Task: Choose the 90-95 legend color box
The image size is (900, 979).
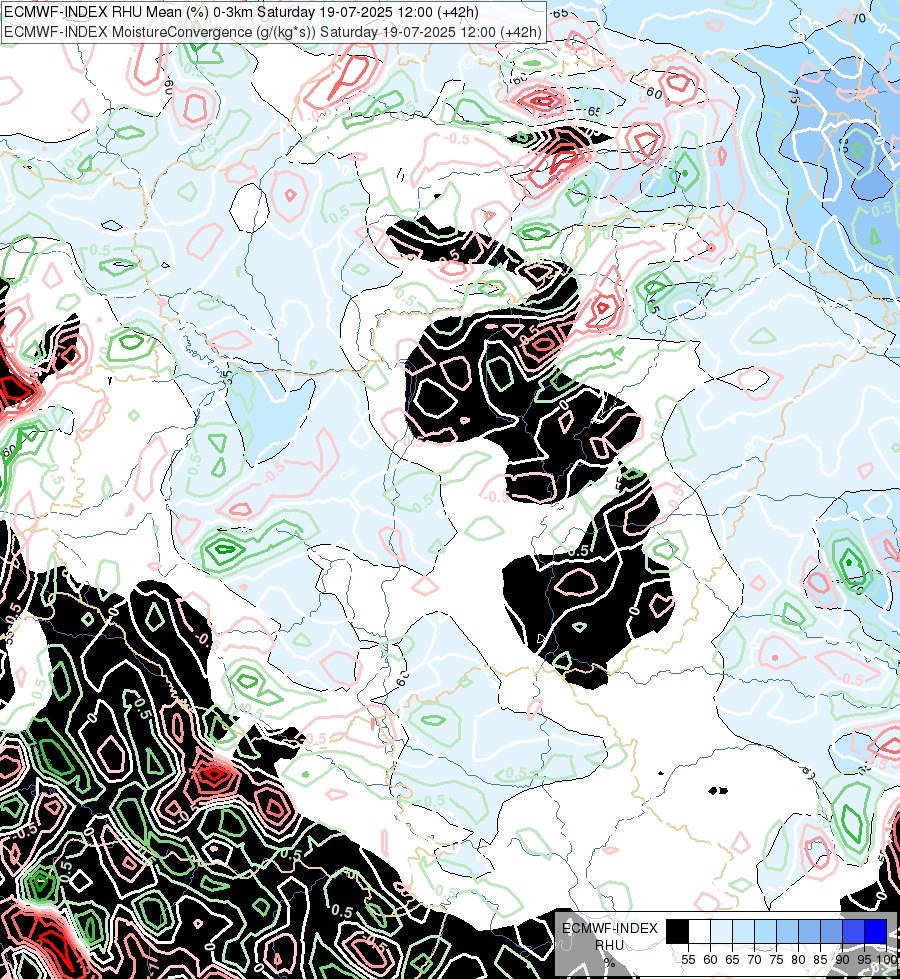Action: pyautogui.click(x=853, y=931)
